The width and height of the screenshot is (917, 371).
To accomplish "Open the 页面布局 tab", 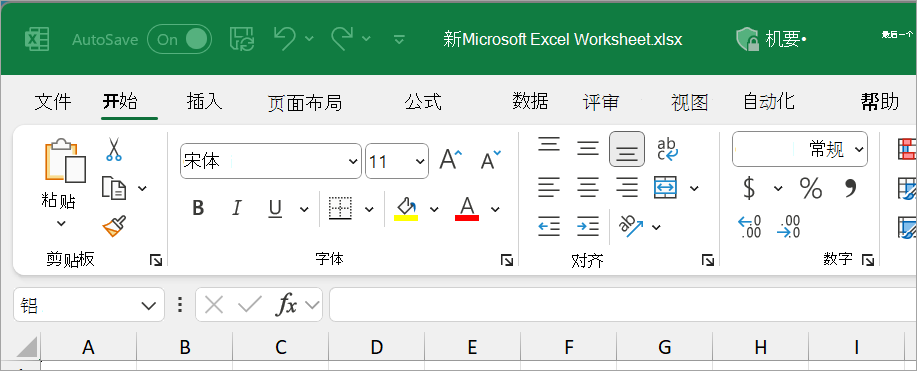I will pyautogui.click(x=305, y=102).
